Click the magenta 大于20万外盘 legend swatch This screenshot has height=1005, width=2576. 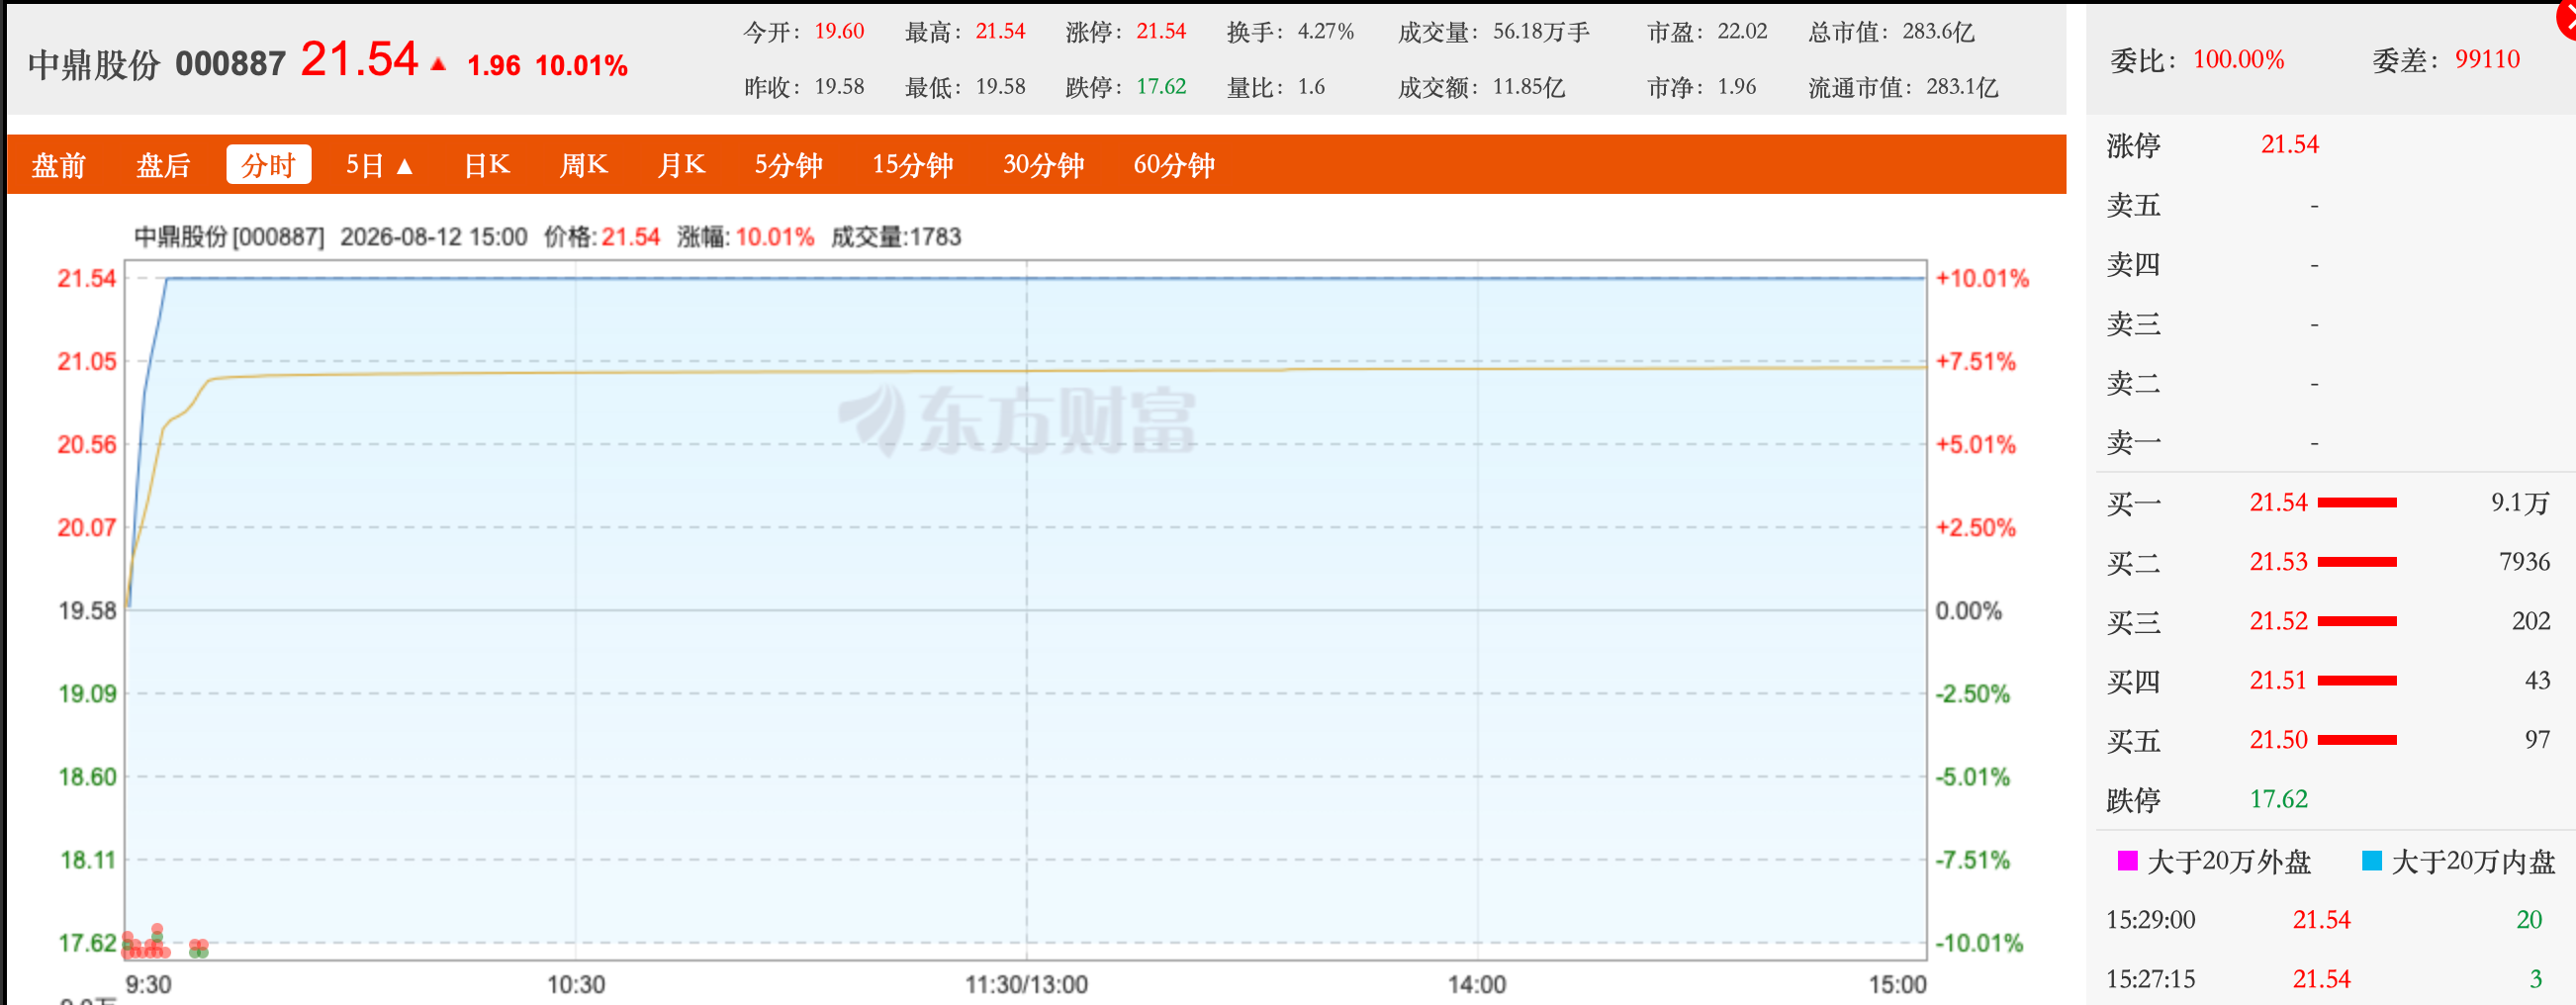(x=2127, y=861)
